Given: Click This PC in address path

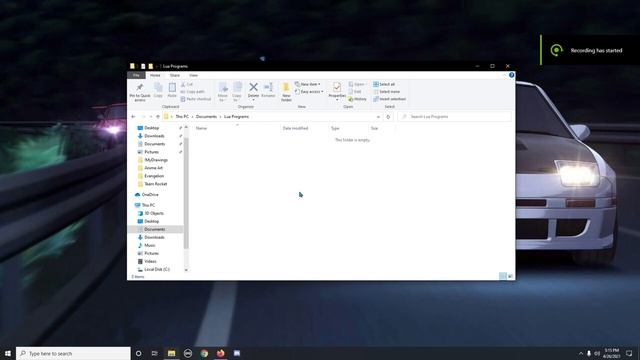Looking at the screenshot, I should [182, 117].
